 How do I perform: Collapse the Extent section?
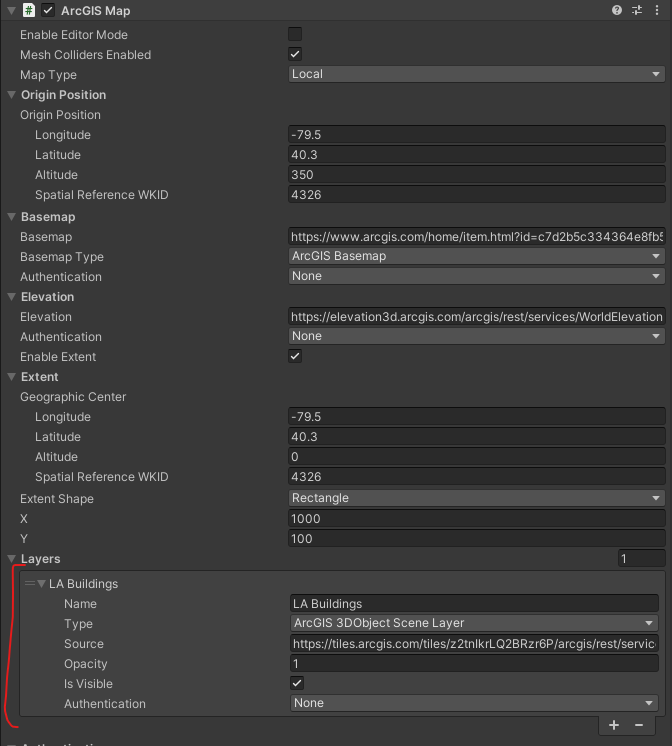12,376
